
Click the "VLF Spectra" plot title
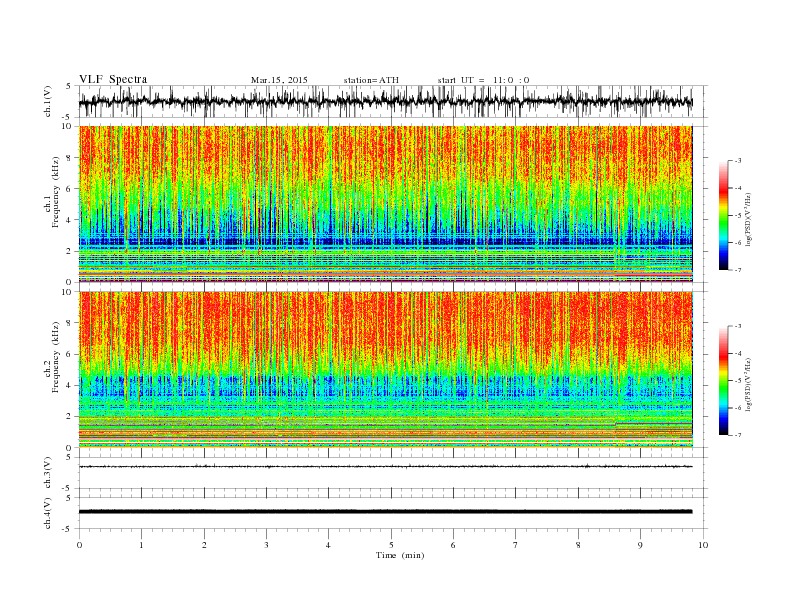(x=113, y=79)
